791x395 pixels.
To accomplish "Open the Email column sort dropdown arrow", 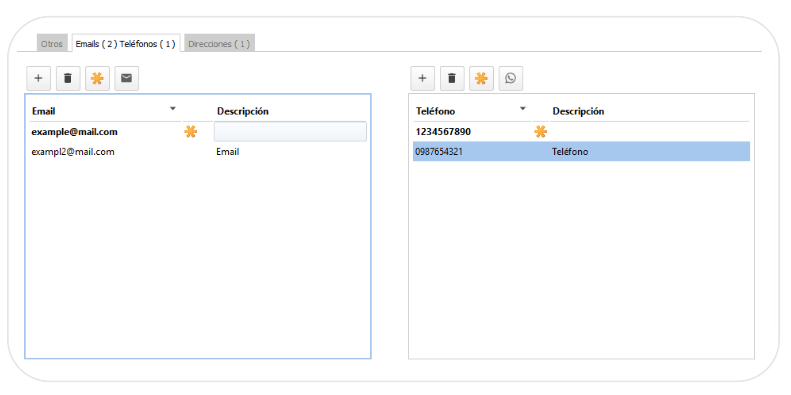I will 173,108.
